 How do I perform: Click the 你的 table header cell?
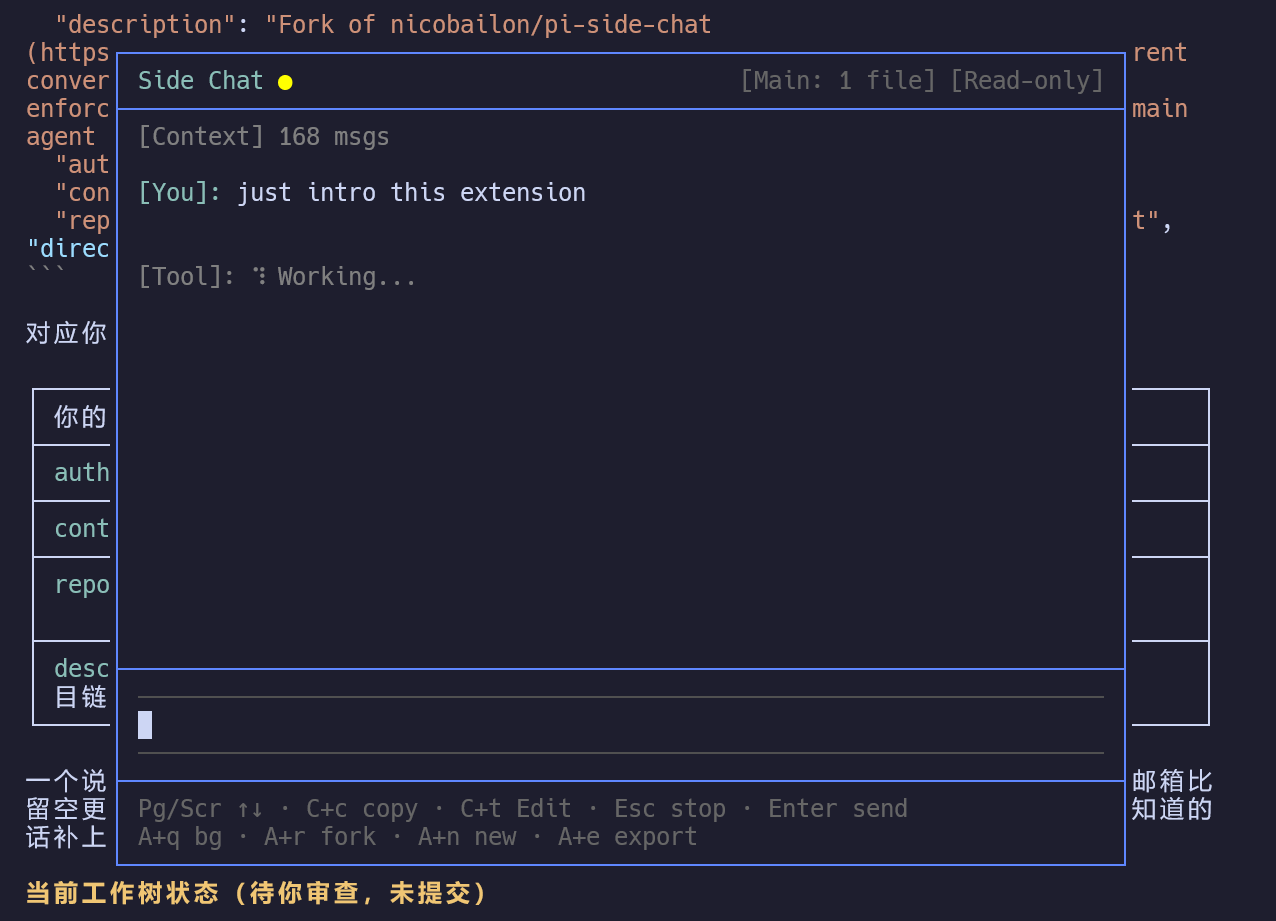[81, 417]
